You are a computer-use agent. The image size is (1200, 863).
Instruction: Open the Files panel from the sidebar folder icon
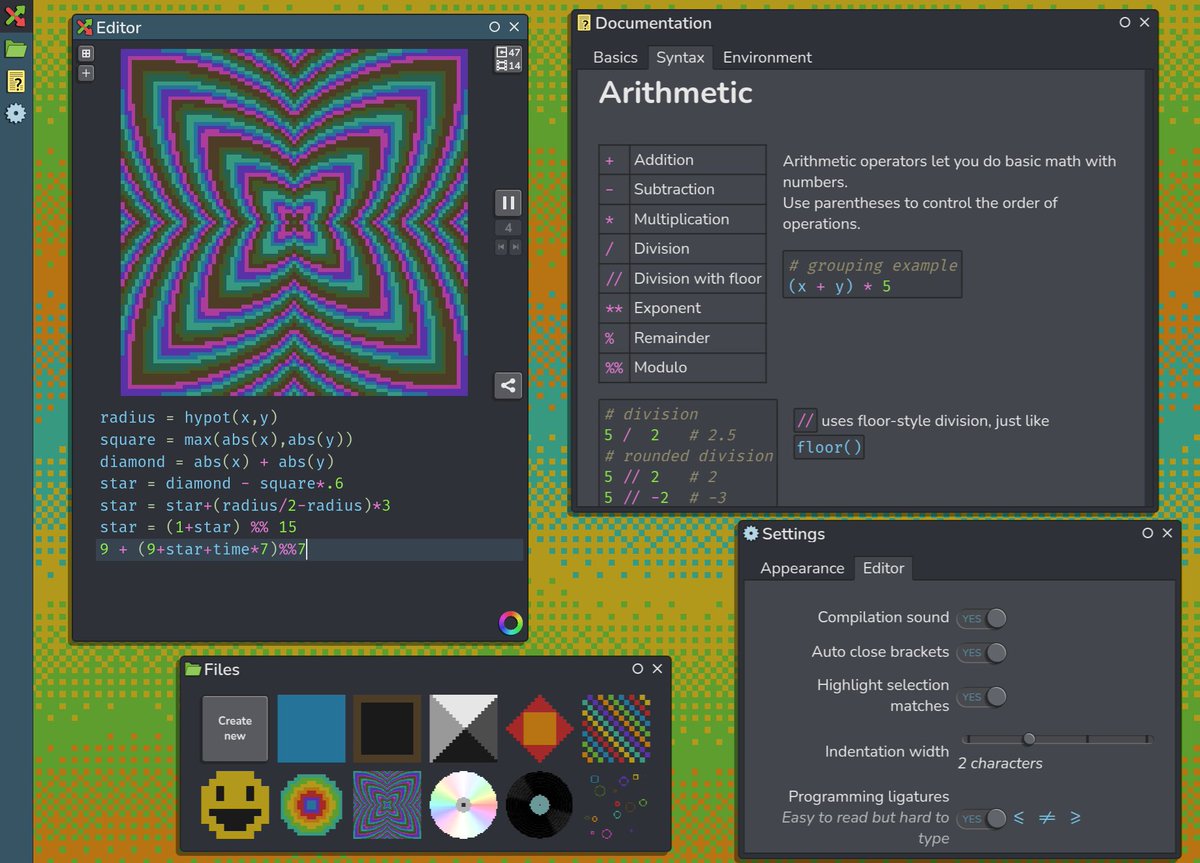[x=15, y=48]
